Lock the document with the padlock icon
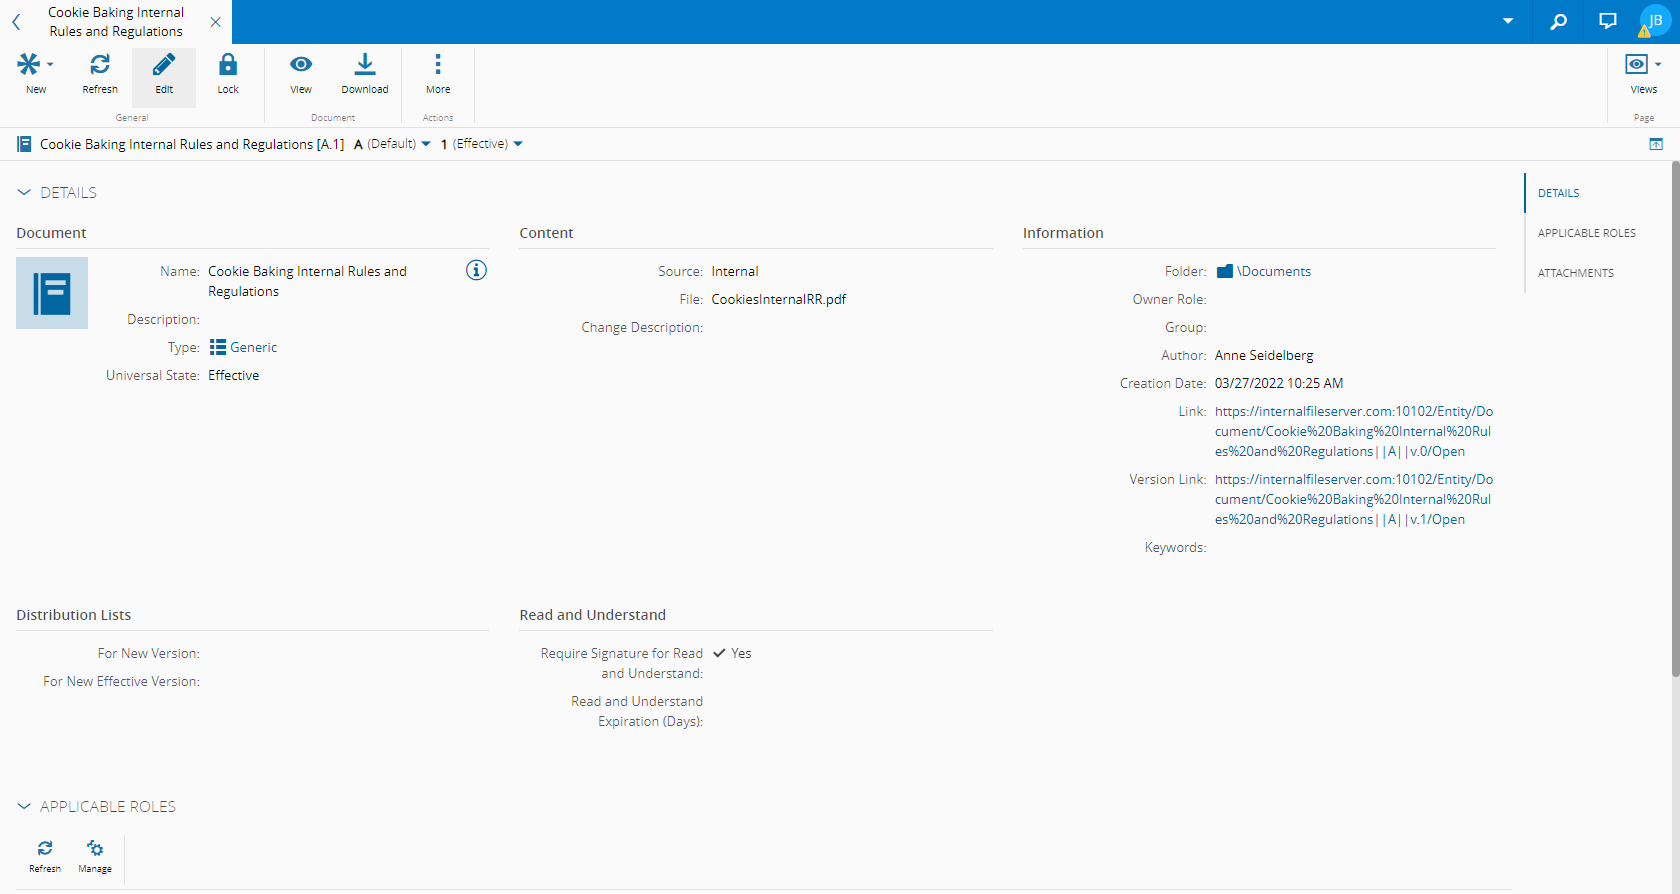The width and height of the screenshot is (1680, 894). [x=228, y=65]
